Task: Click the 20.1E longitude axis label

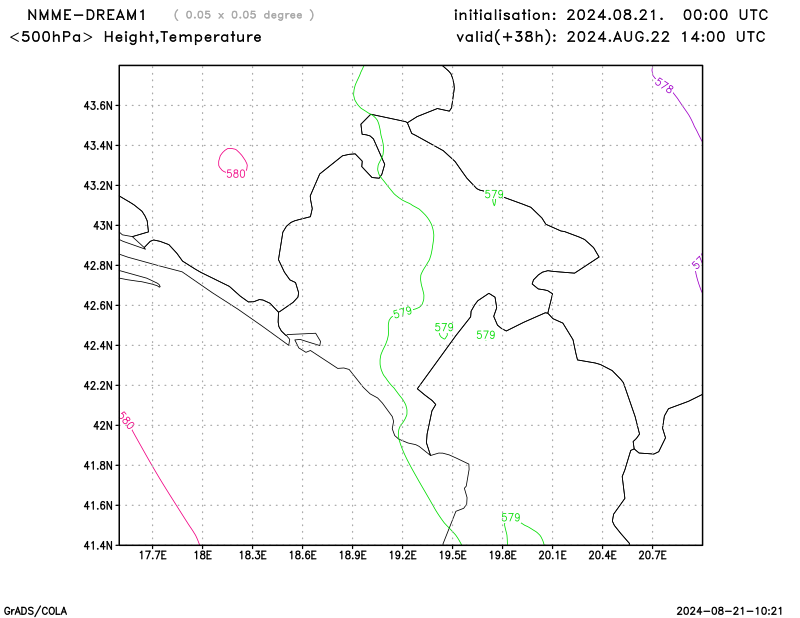Action: (553, 555)
